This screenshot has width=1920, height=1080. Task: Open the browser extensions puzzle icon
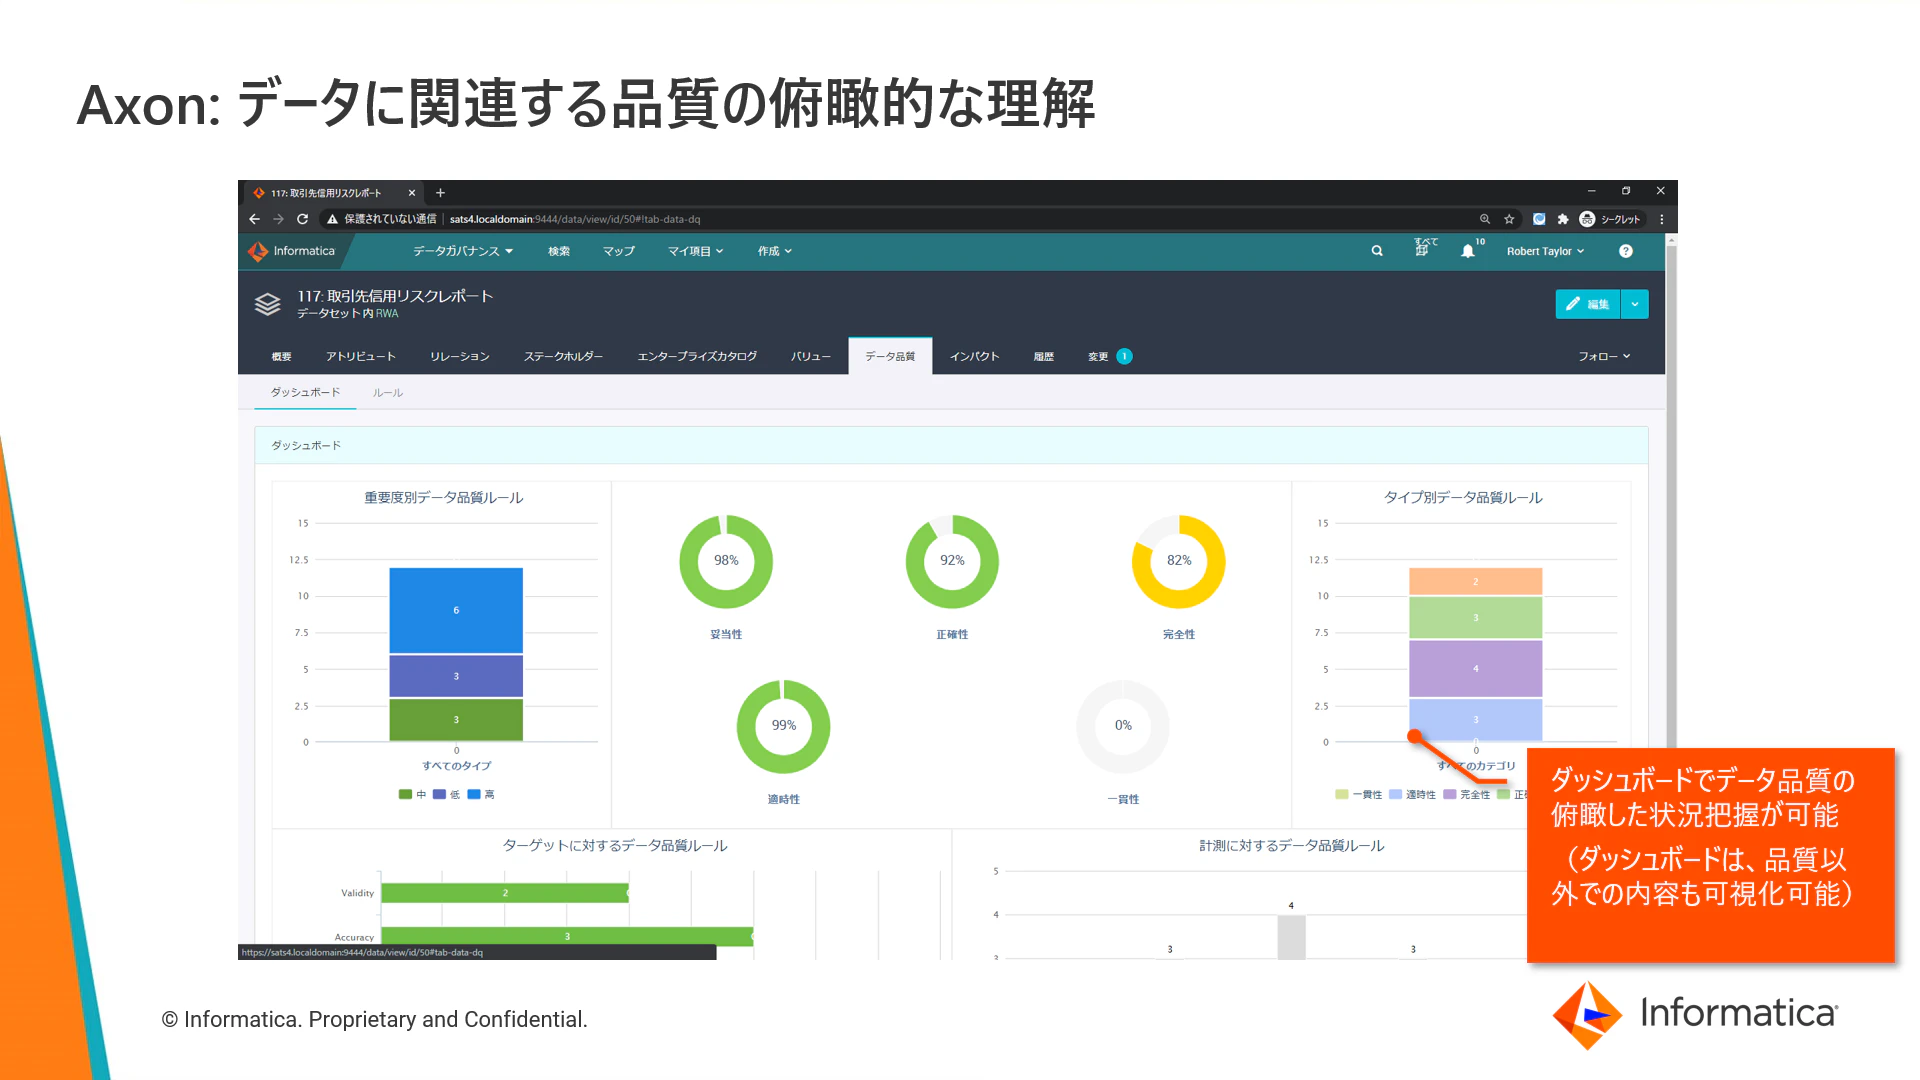coord(1563,219)
